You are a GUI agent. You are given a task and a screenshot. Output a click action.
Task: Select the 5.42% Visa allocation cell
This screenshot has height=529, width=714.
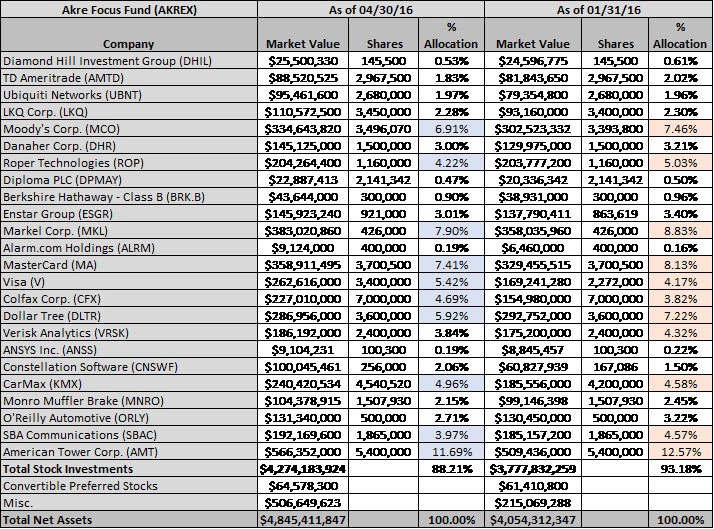(451, 282)
